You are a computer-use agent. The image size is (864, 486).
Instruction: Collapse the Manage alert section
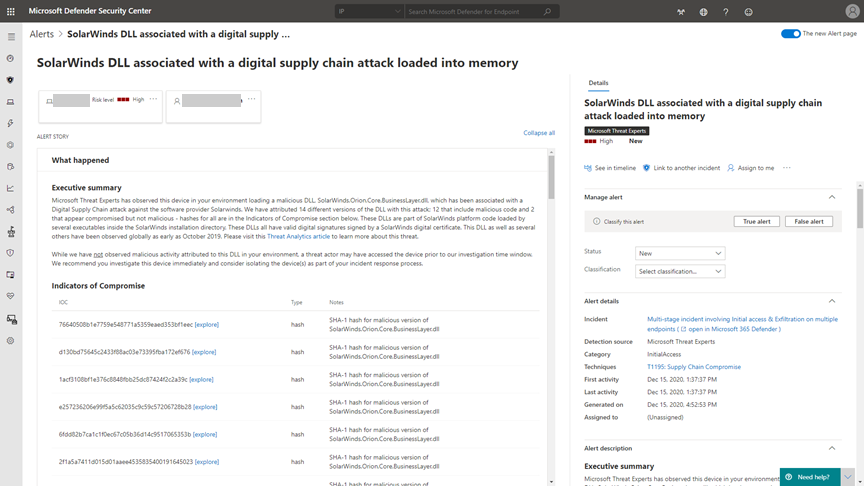tap(832, 197)
